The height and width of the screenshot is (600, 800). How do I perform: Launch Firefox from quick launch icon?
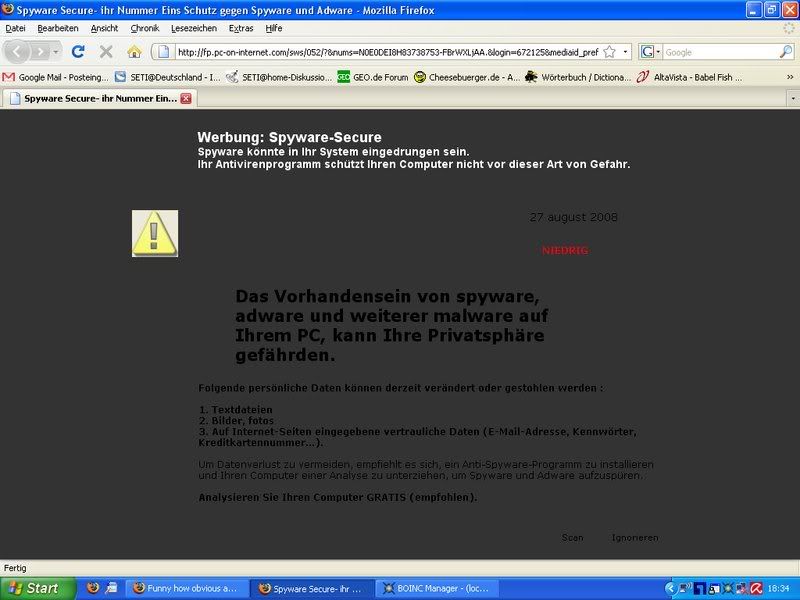[x=93, y=588]
